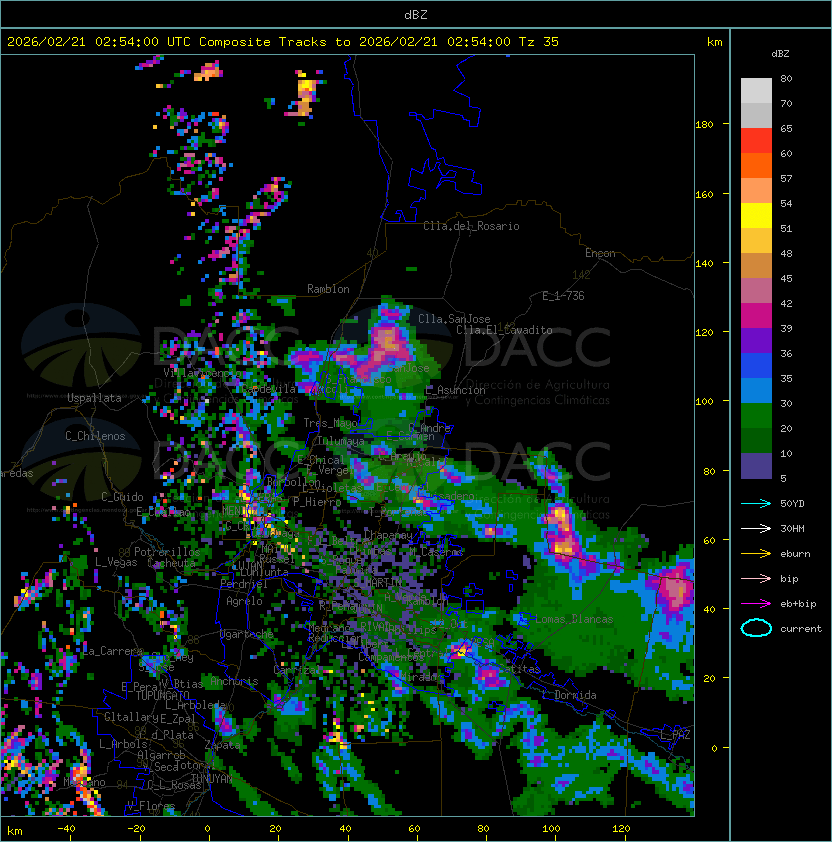Click the '50YD' legend label

[792, 504]
